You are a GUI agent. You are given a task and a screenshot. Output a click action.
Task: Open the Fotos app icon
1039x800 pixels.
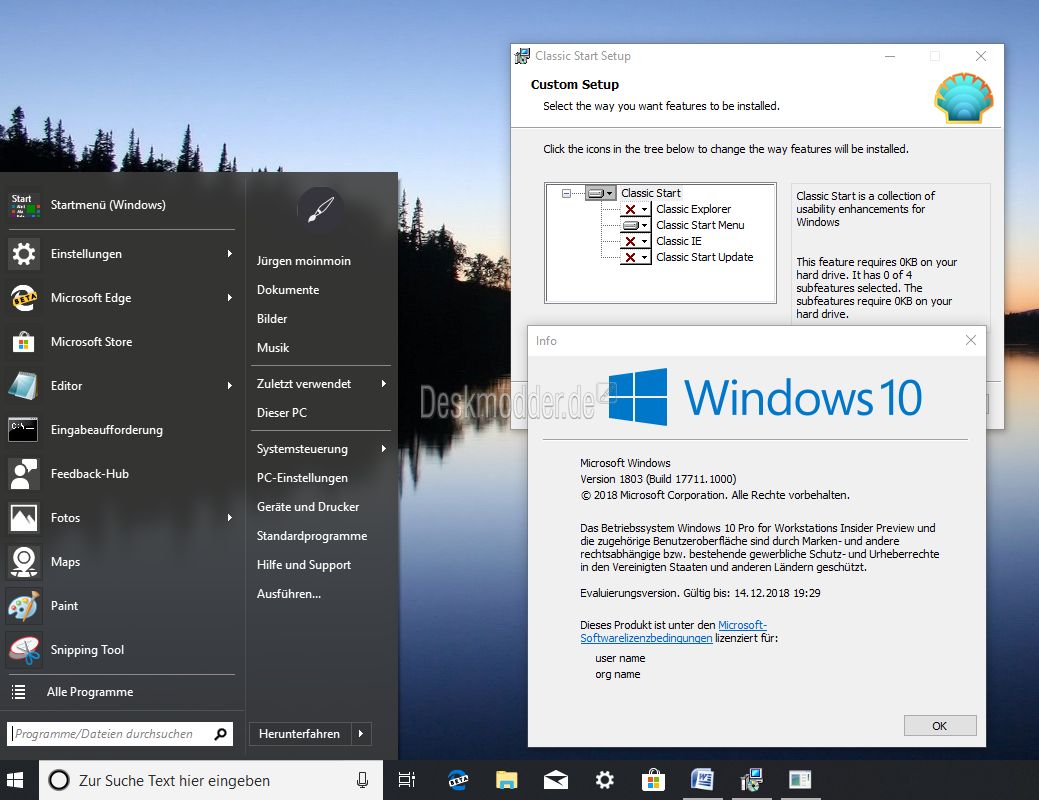pyautogui.click(x=25, y=518)
